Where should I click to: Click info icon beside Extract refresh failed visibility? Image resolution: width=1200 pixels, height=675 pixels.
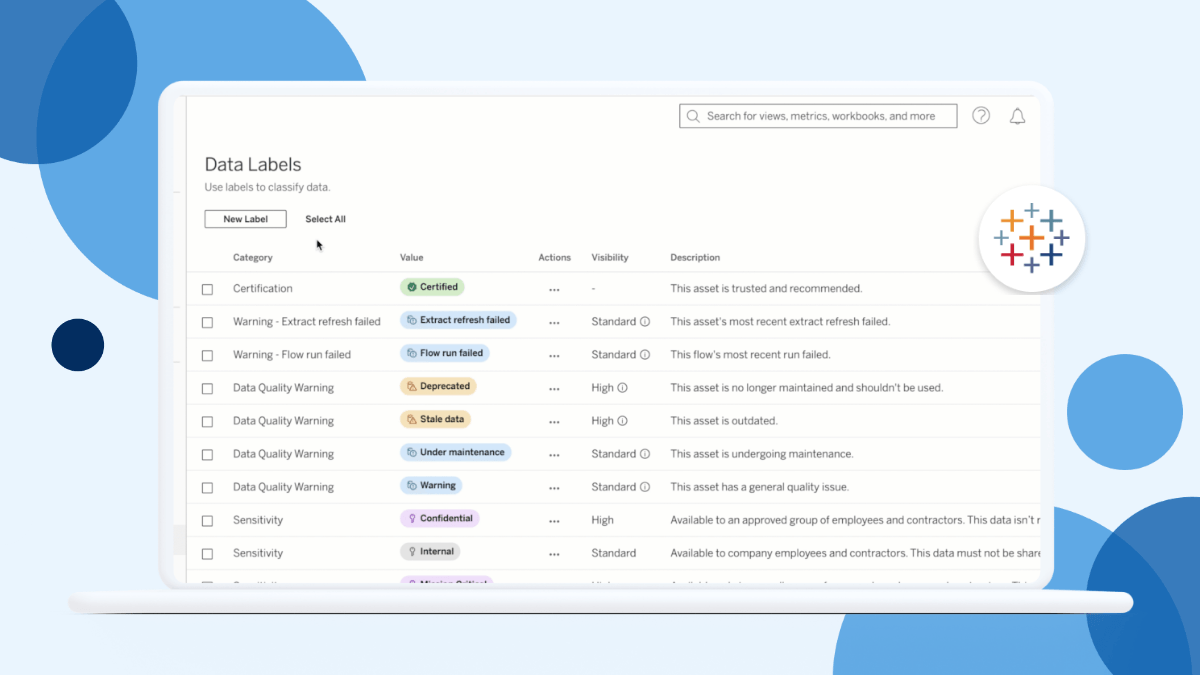coord(645,322)
